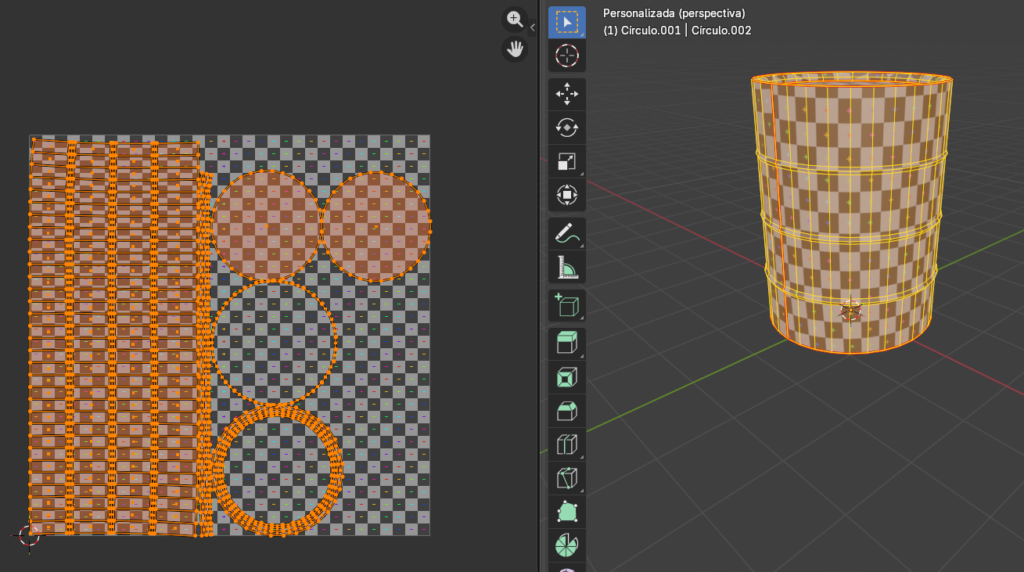Select the Add Cube tool
Screen dimensions: 1024x572
pyautogui.click(x=567, y=306)
